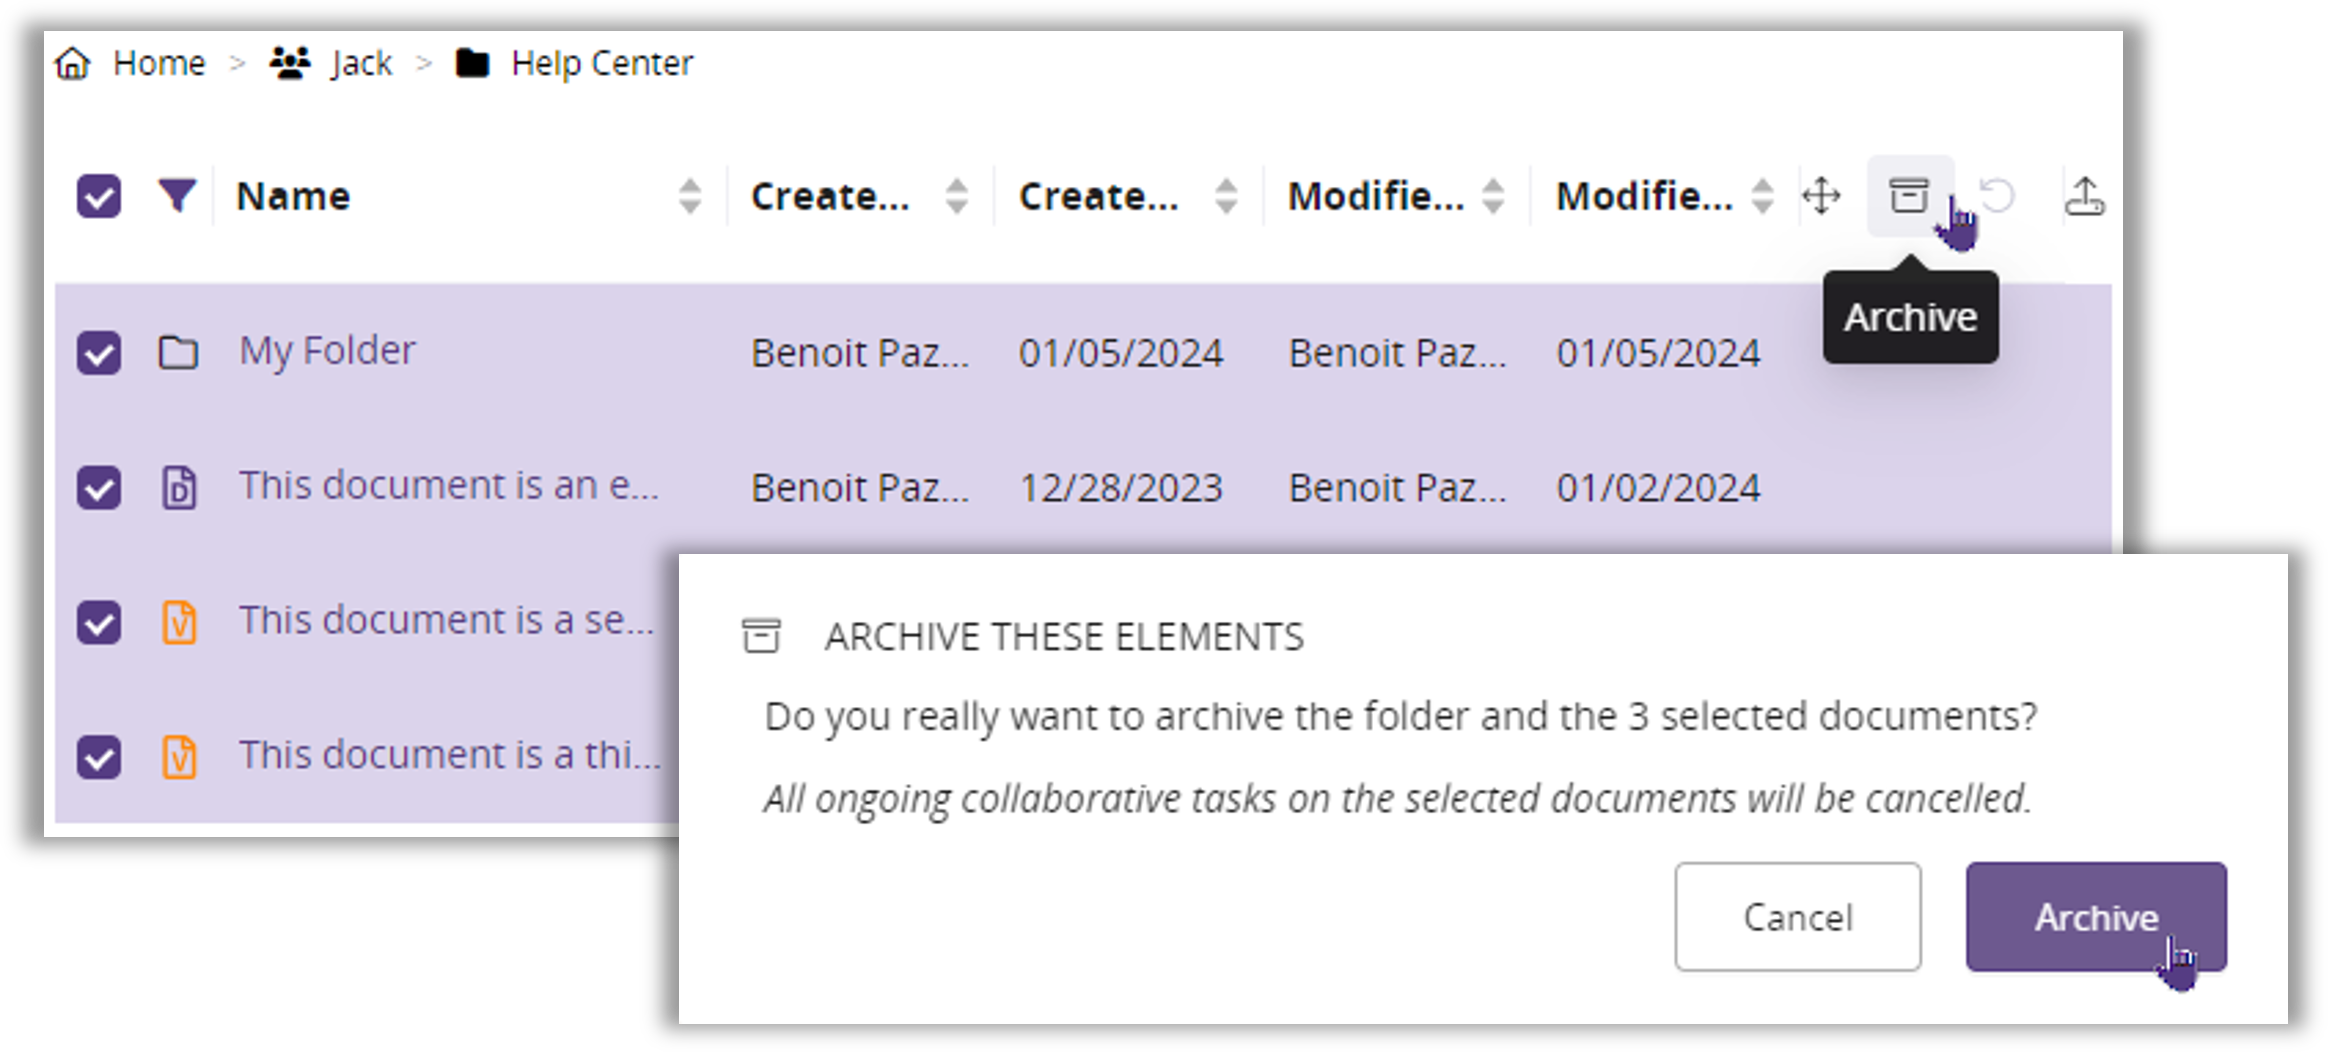Click the Move icon with crossed arrows
The image size is (2328, 1052).
tap(1821, 195)
